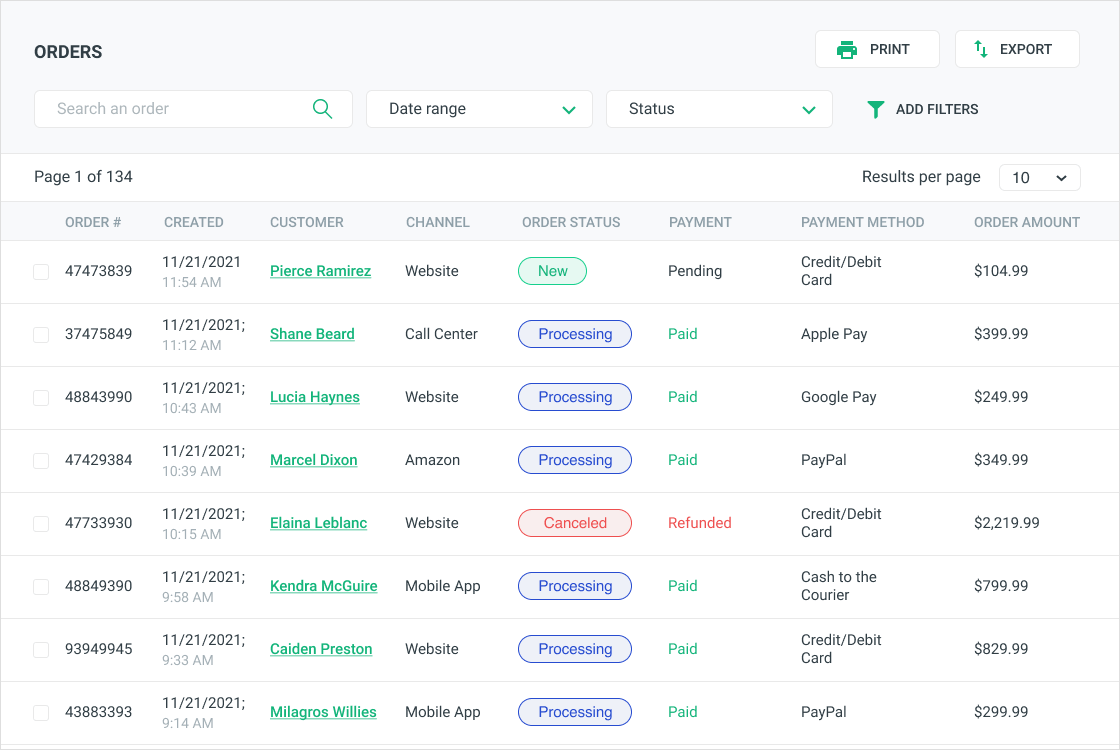Open the Date range dropdown
This screenshot has width=1120, height=750.
click(479, 109)
